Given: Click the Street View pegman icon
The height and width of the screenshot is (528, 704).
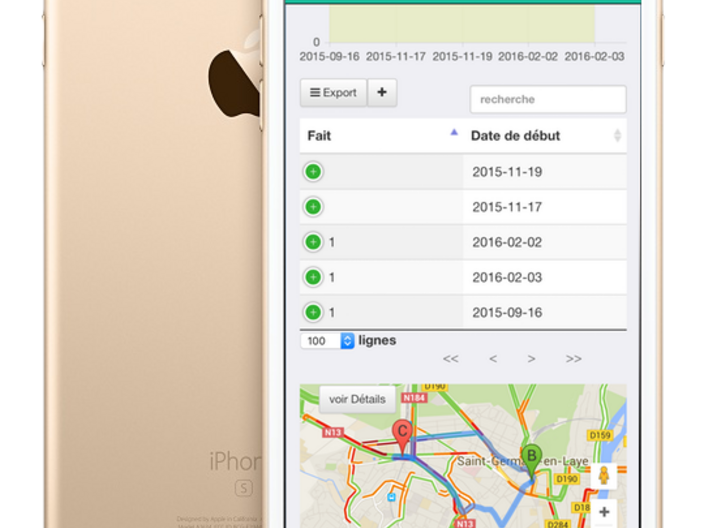Looking at the screenshot, I should point(603,475).
